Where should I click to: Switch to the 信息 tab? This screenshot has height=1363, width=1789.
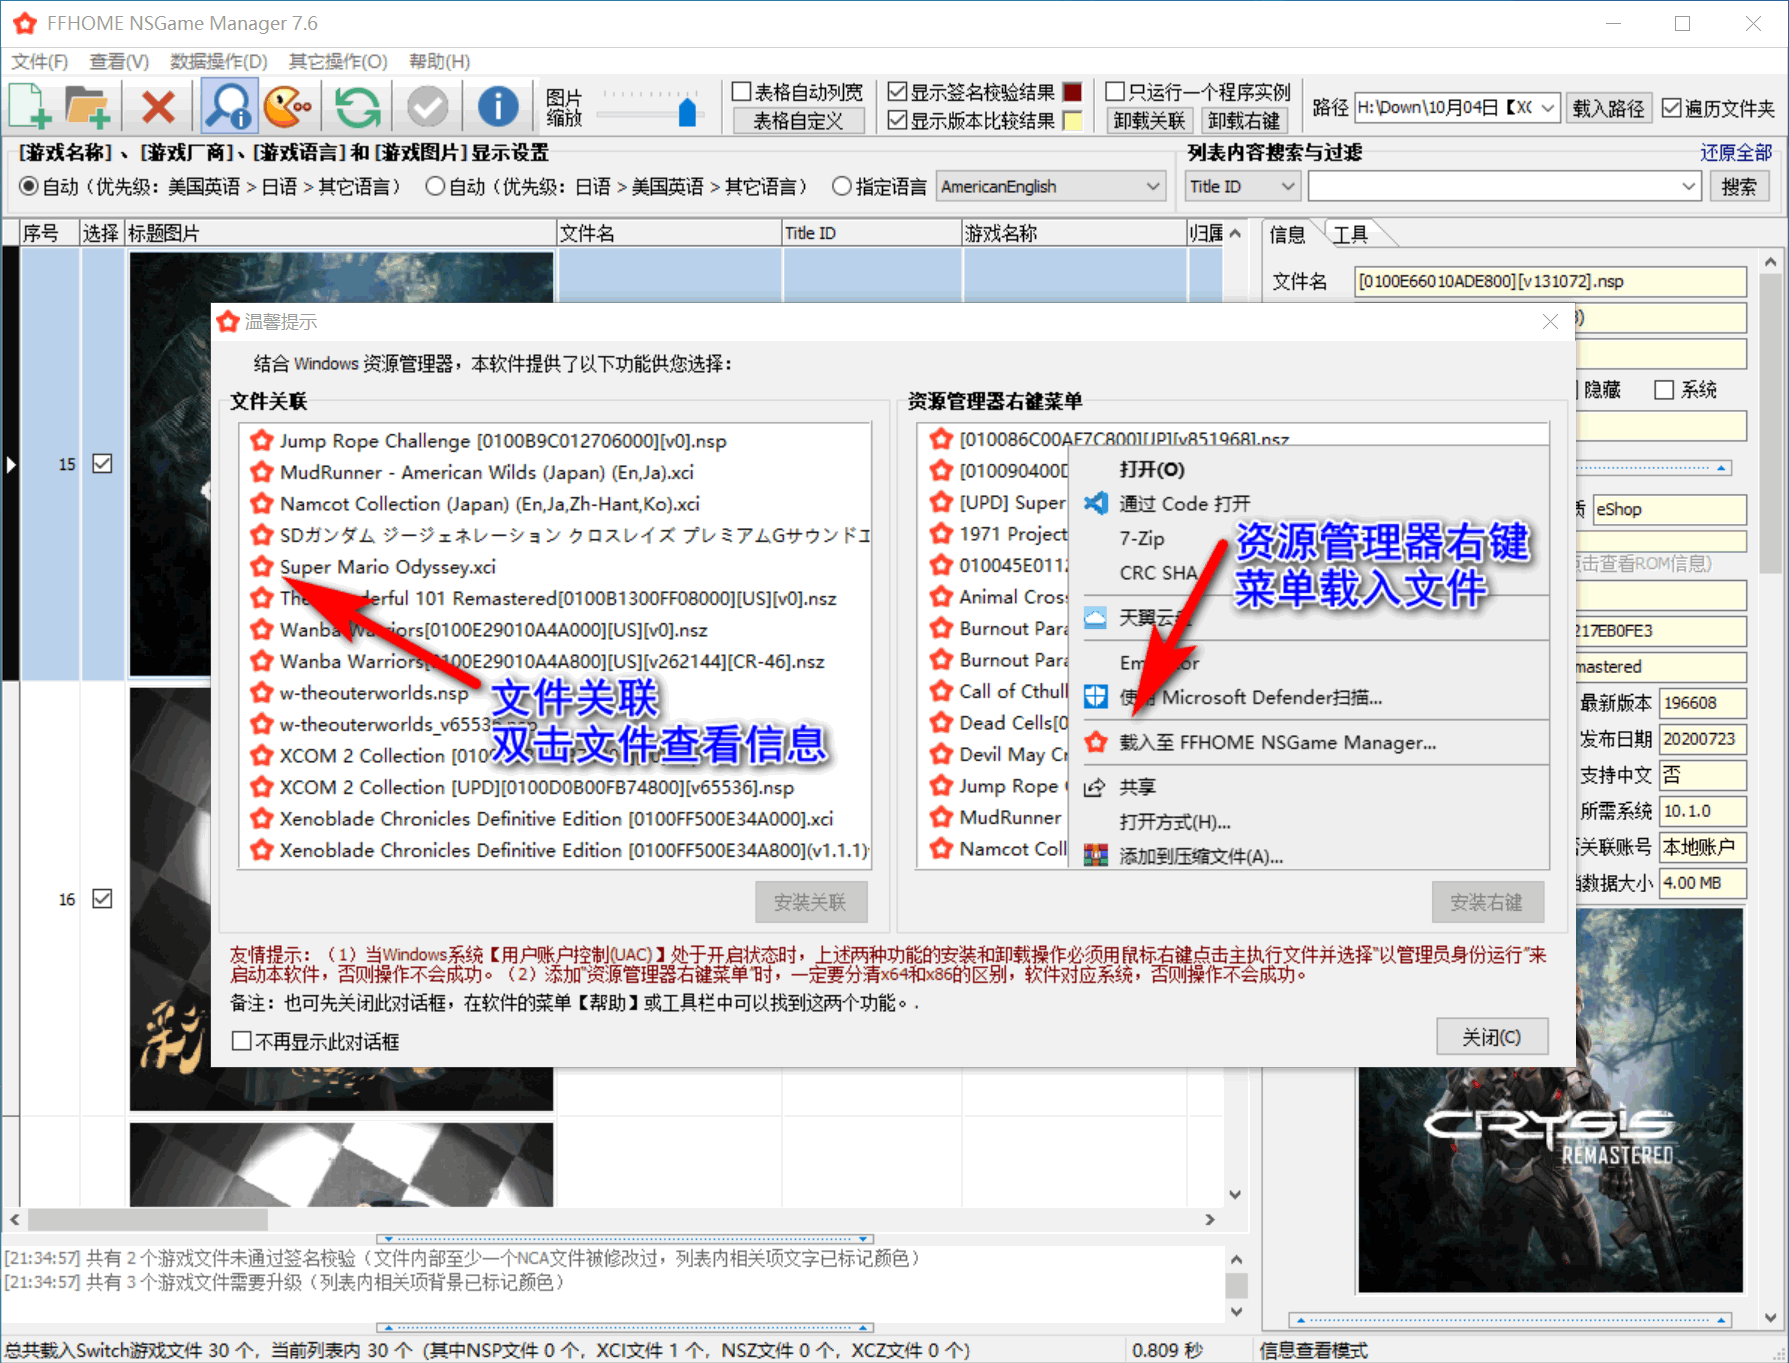pos(1288,234)
